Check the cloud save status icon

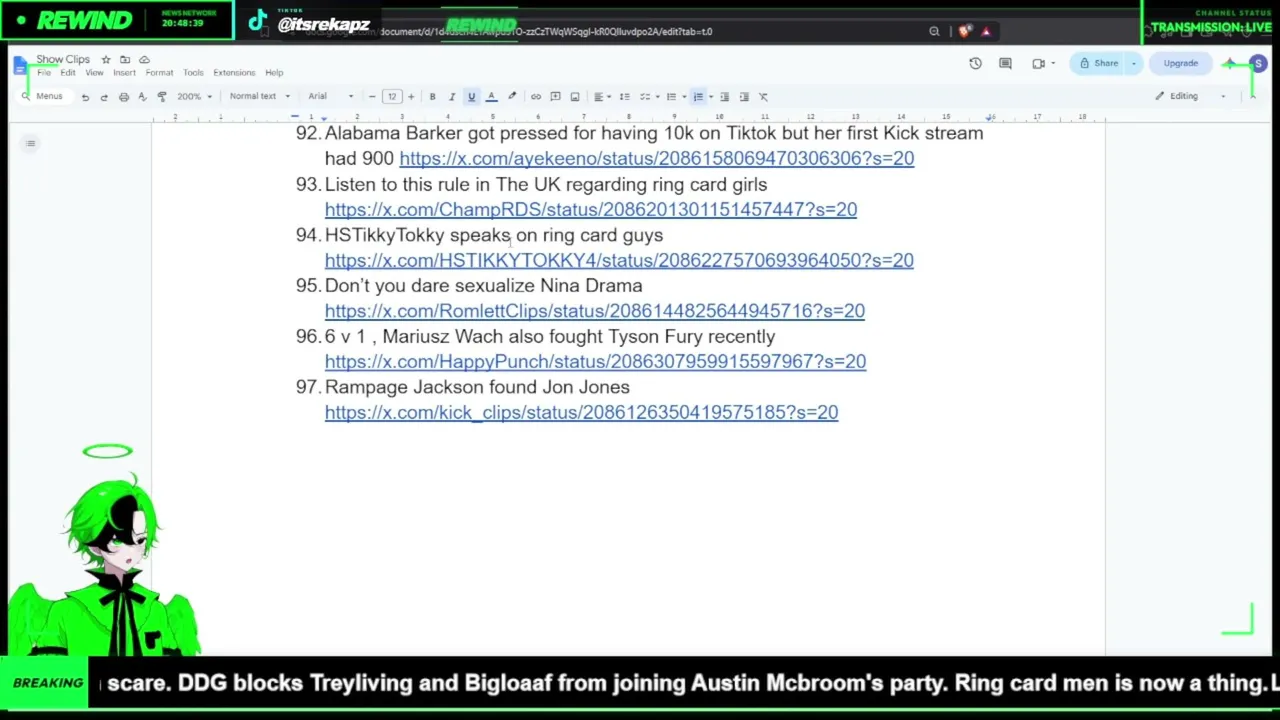point(144,60)
